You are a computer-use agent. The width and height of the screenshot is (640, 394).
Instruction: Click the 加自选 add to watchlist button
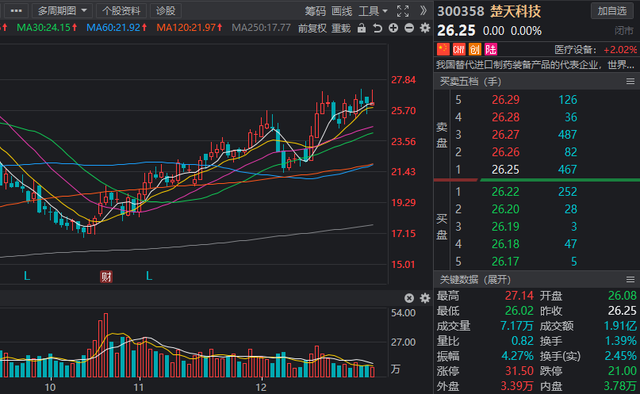tap(612, 11)
